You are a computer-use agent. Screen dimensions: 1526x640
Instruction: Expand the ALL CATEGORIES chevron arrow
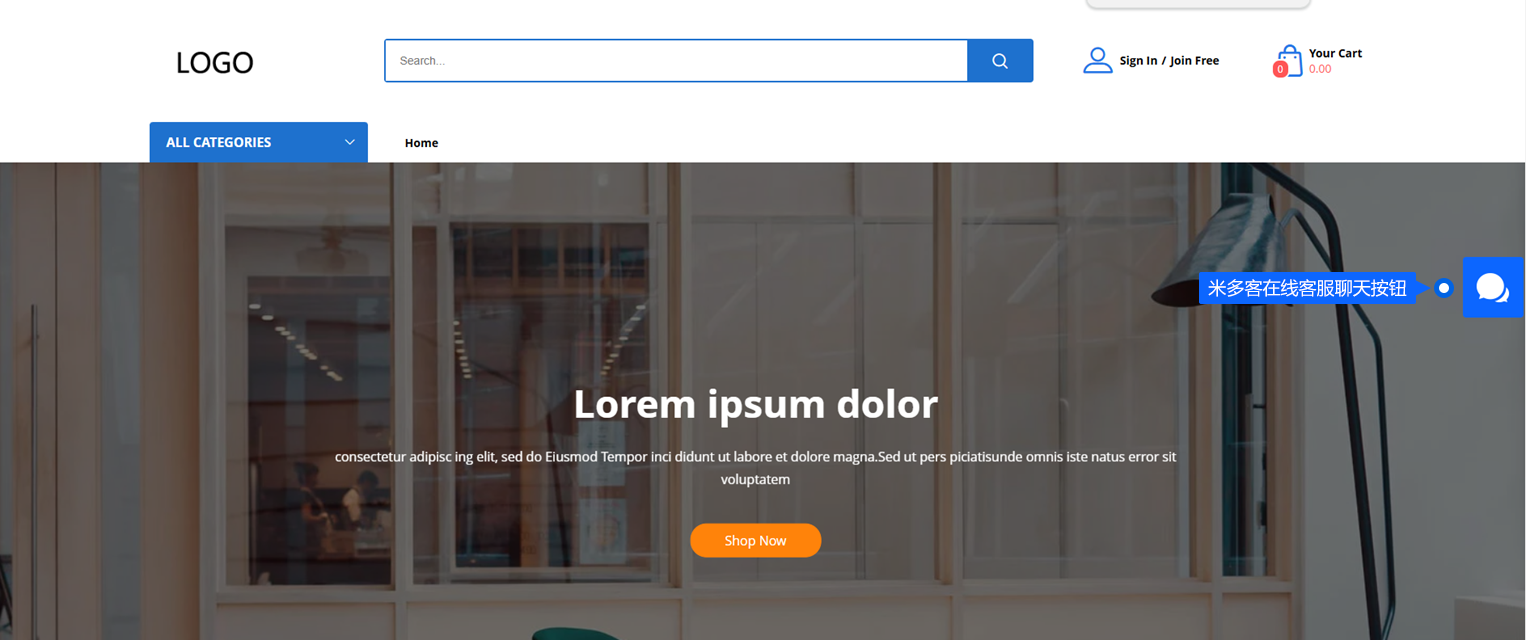click(x=350, y=142)
